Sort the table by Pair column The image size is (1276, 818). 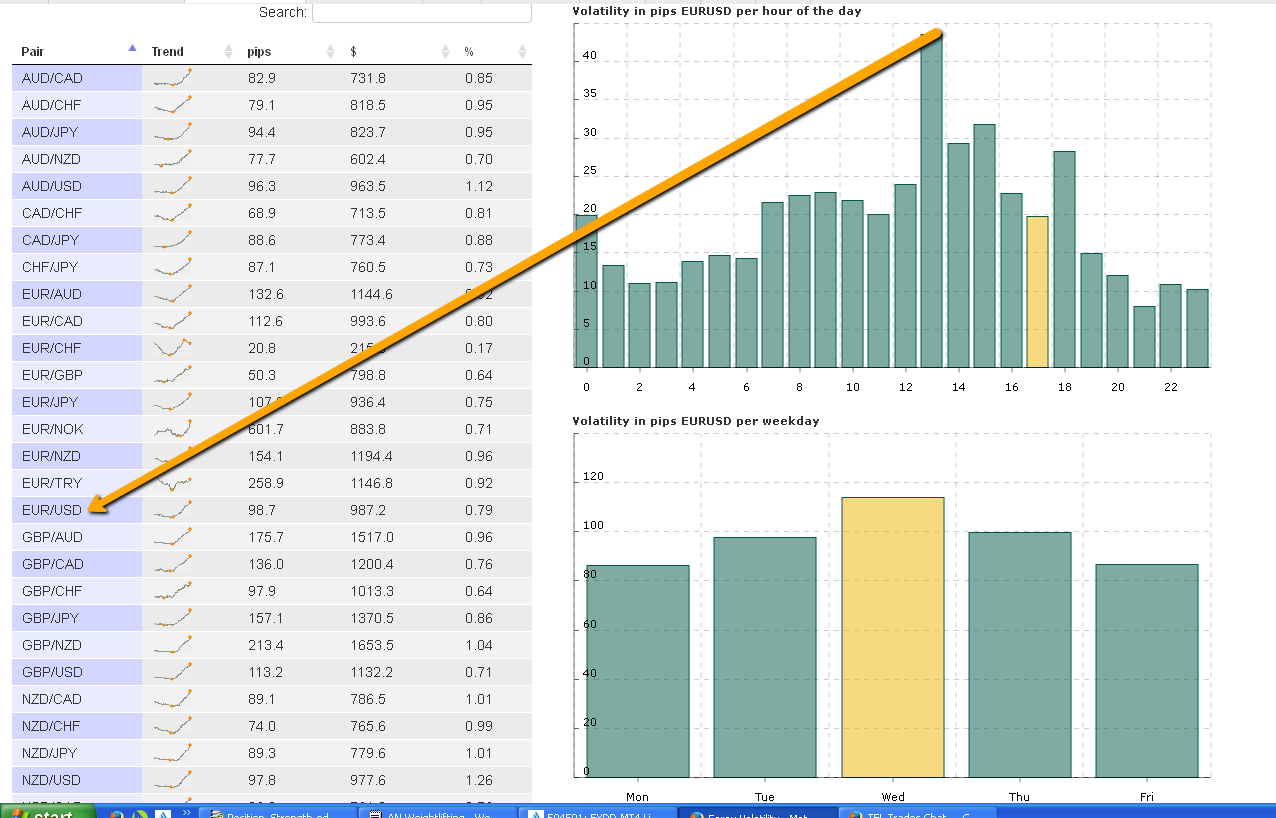[77, 51]
